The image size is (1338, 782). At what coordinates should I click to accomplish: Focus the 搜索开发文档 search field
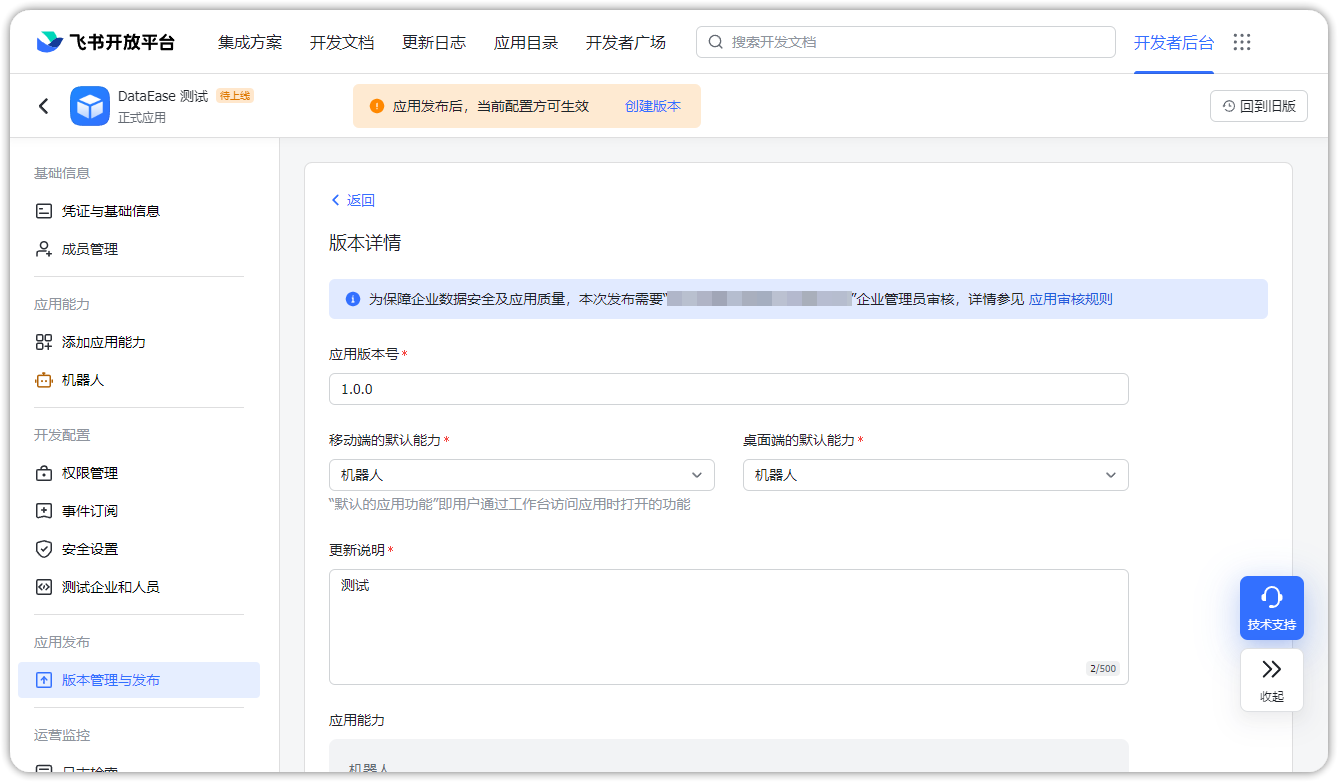[906, 42]
